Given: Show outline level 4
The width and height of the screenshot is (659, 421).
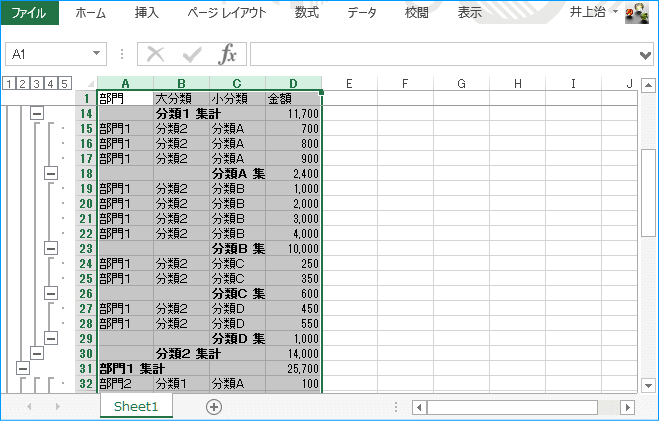Looking at the screenshot, I should click(50, 83).
